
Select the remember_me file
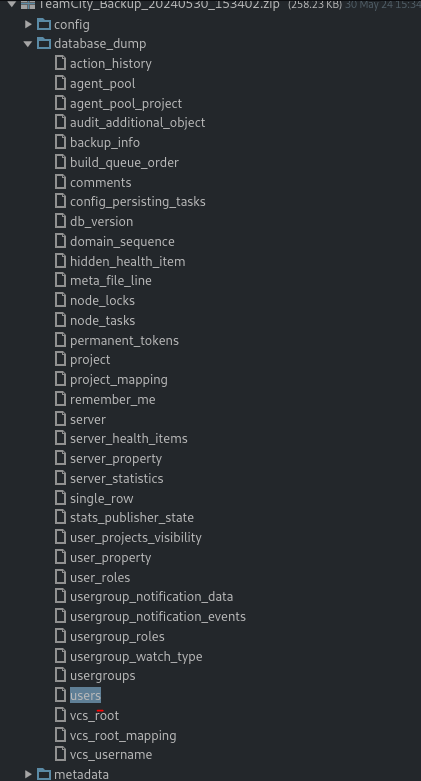[x=113, y=399]
